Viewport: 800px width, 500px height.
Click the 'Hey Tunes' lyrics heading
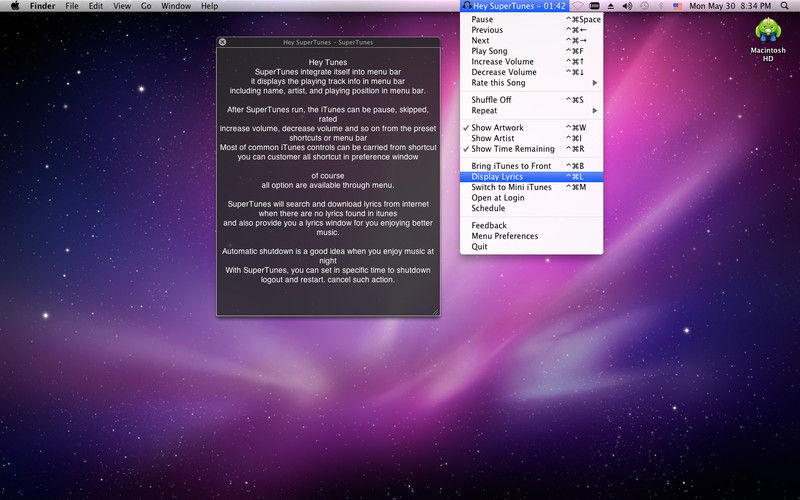[x=328, y=62]
